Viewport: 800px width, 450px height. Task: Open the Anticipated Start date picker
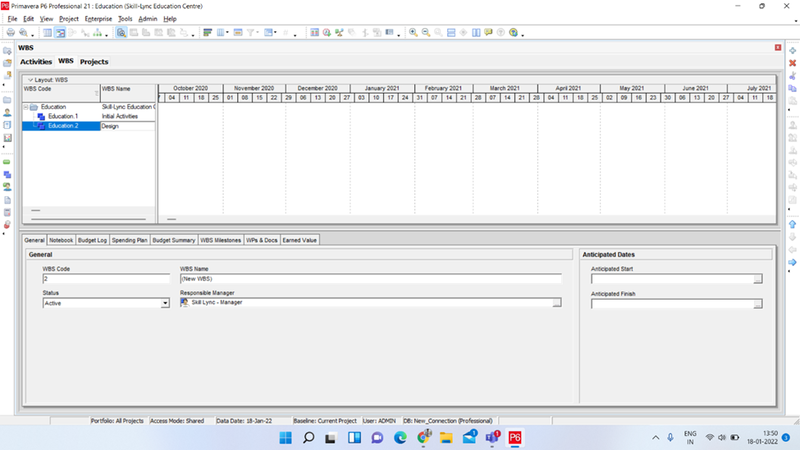pyautogui.click(x=758, y=279)
